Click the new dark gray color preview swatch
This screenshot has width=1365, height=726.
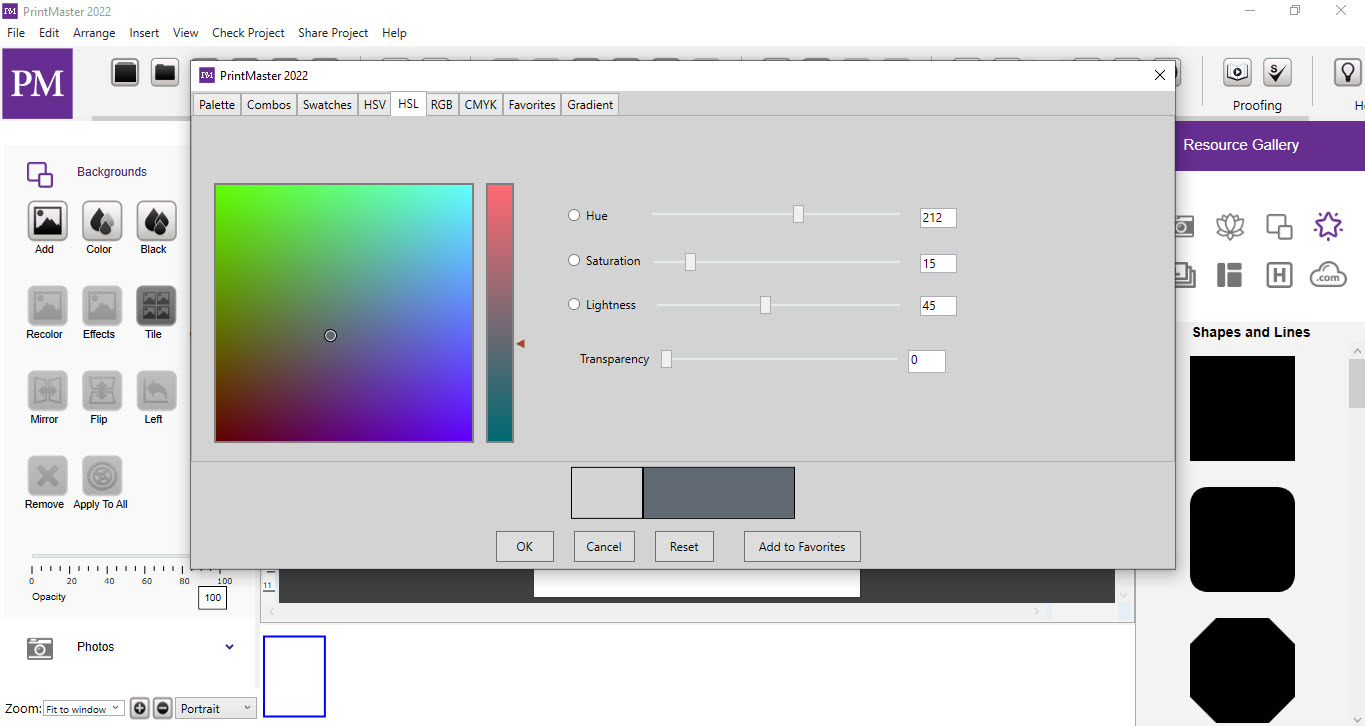click(719, 493)
